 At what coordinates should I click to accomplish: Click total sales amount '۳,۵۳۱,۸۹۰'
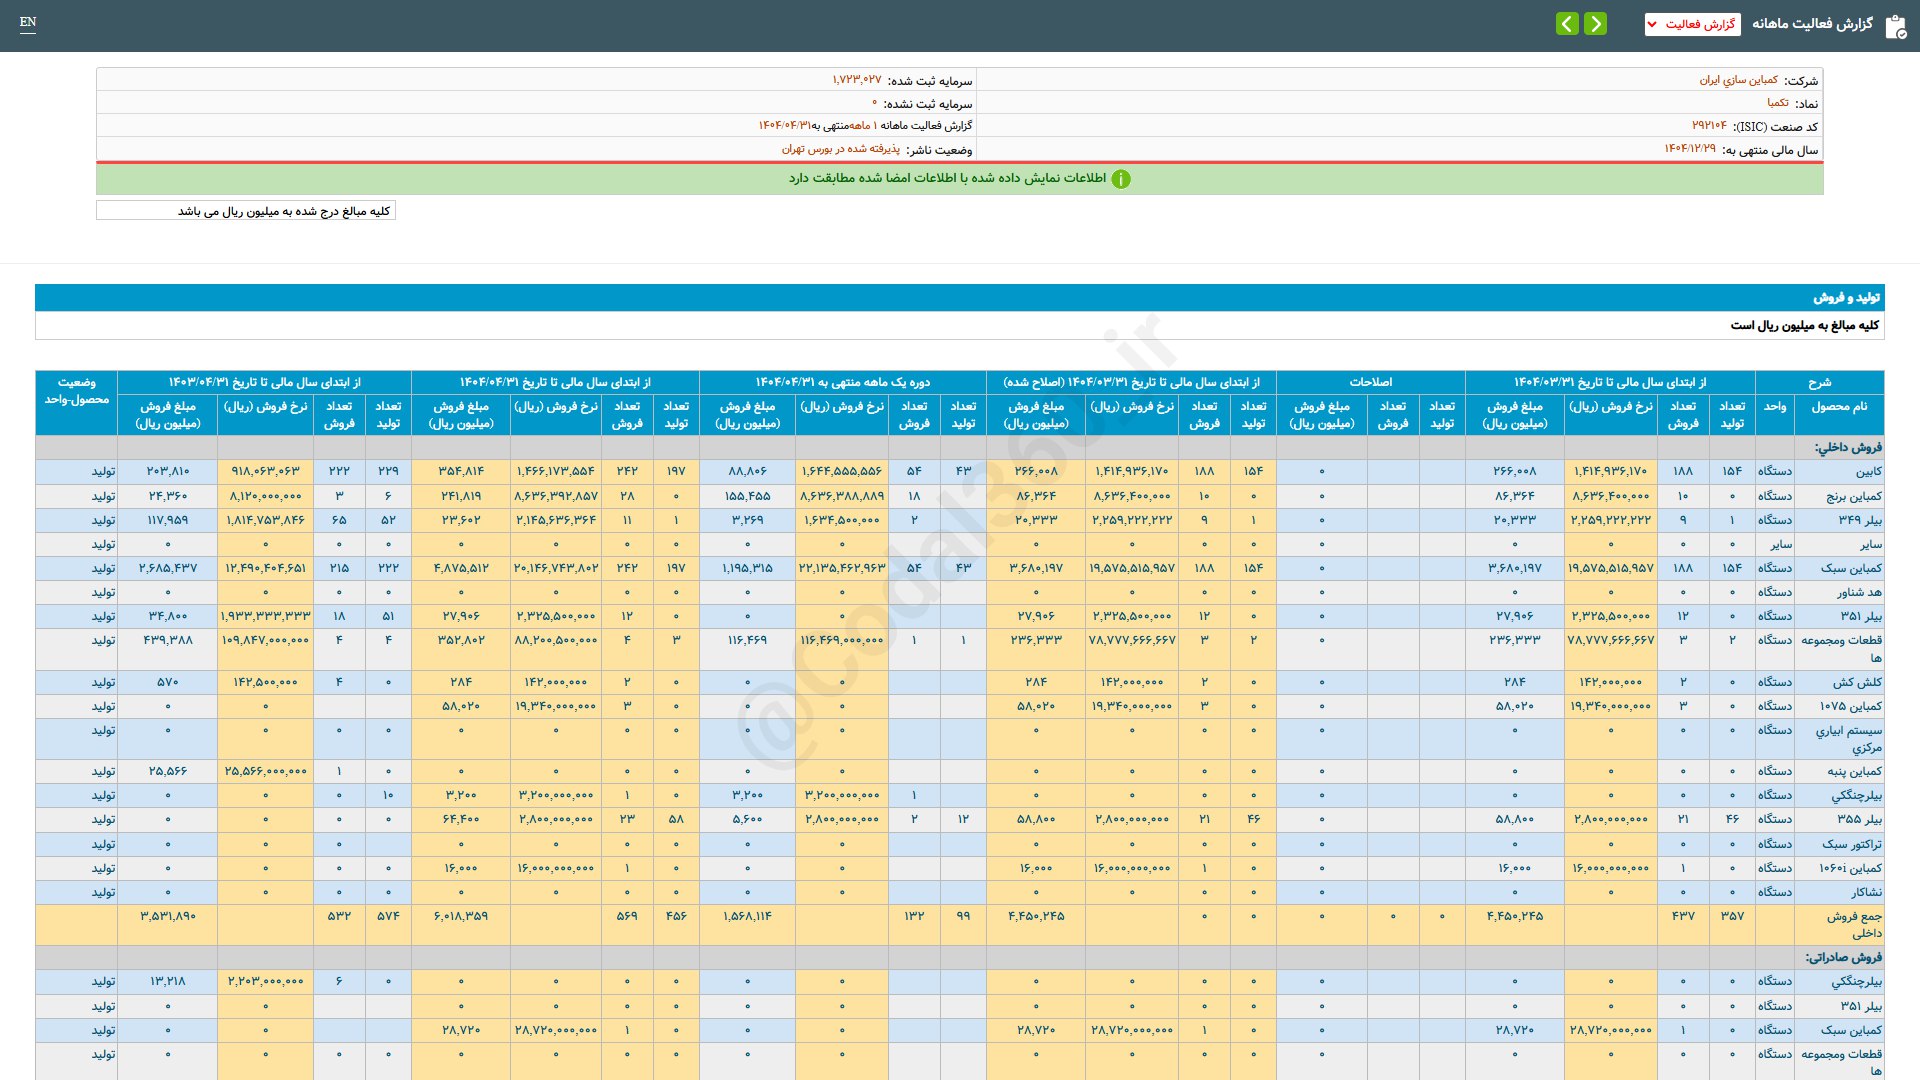coord(168,916)
